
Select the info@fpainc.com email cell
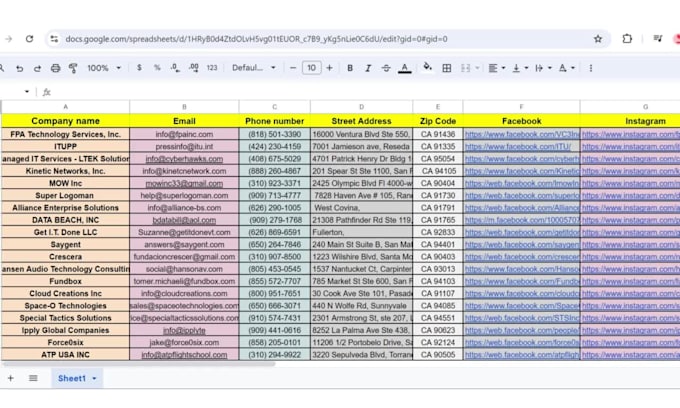184,134
